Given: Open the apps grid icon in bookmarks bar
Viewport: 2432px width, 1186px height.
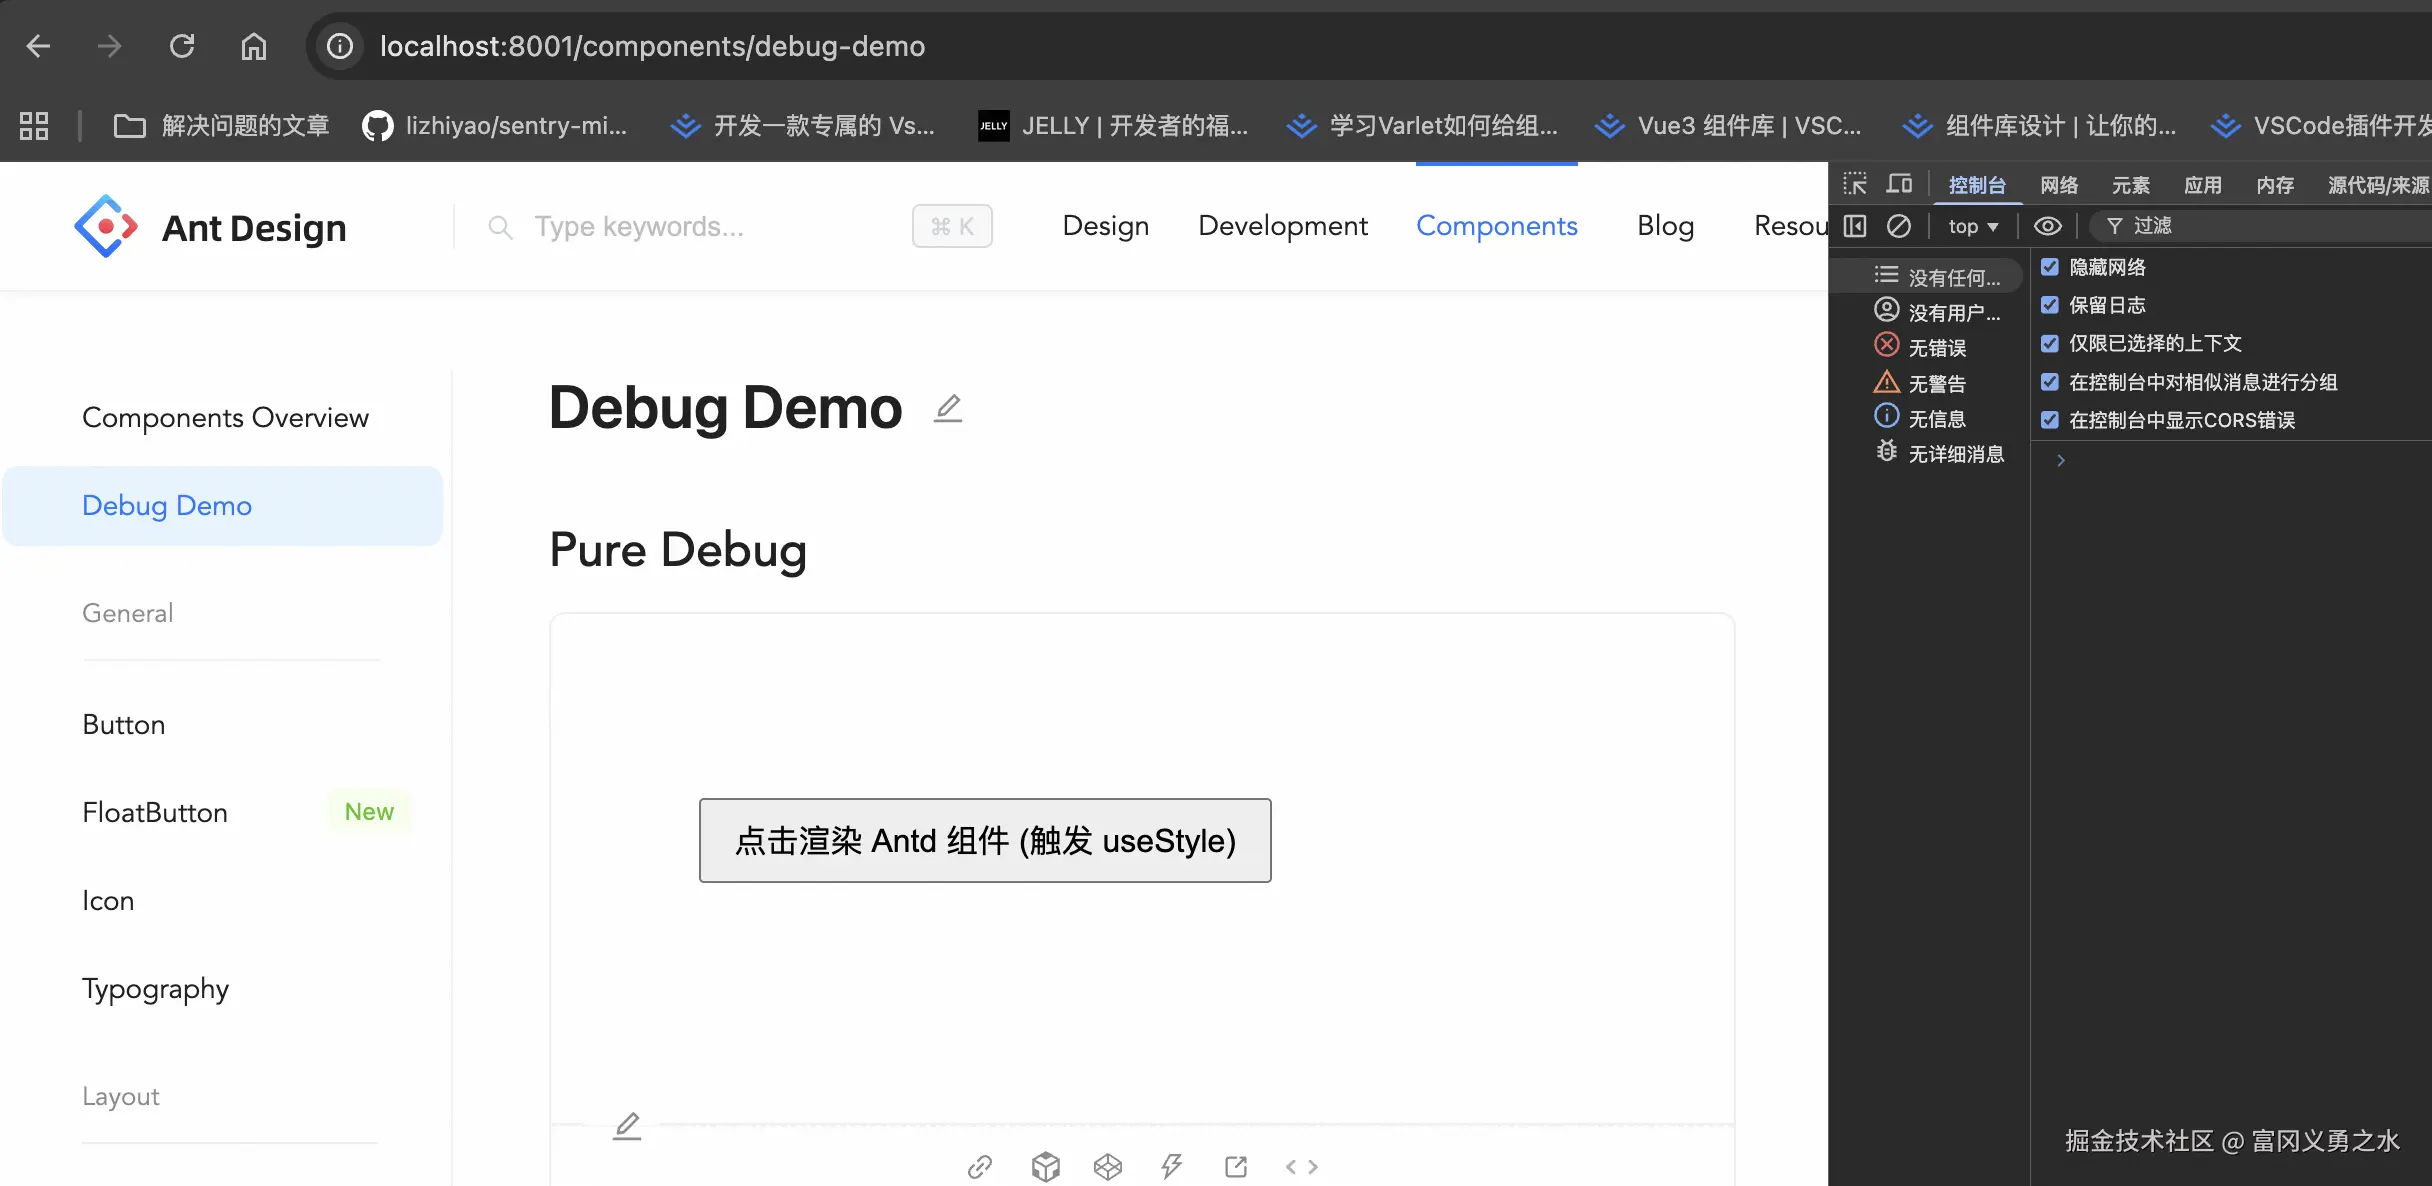Looking at the screenshot, I should [34, 125].
